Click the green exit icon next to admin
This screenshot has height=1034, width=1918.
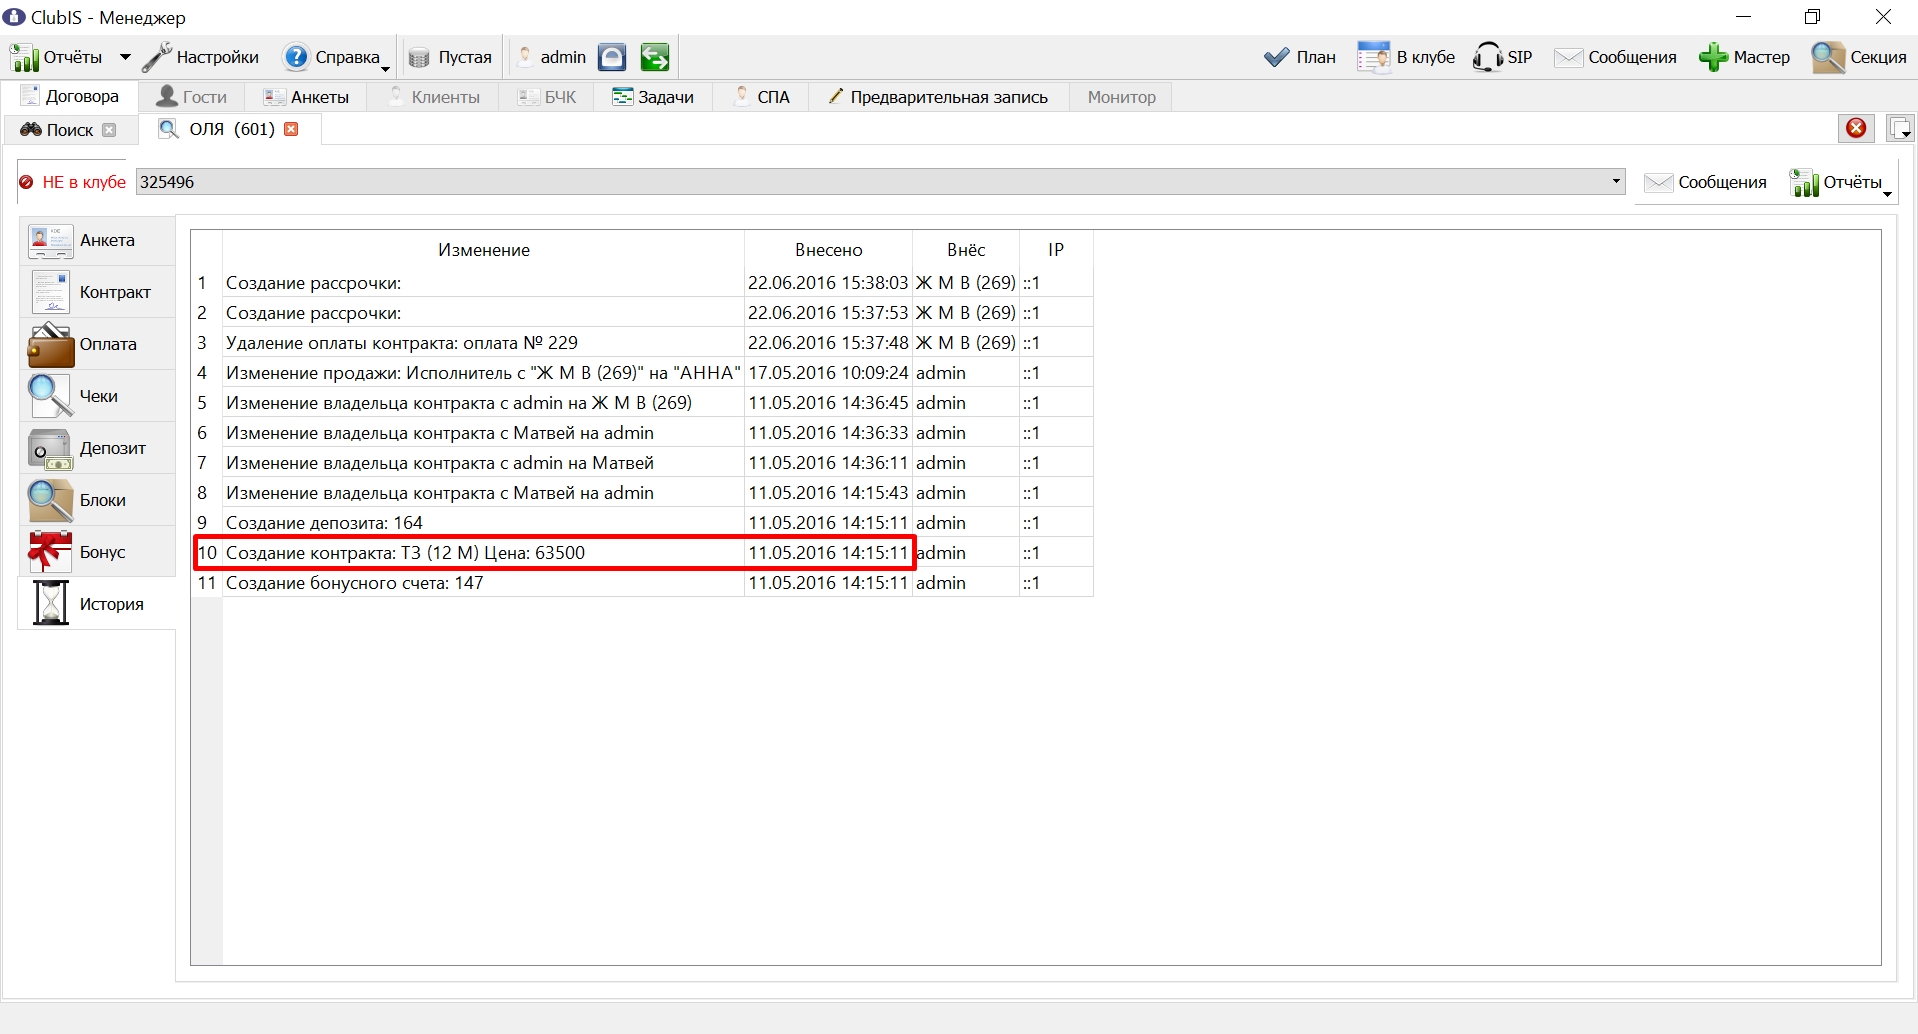coord(655,57)
